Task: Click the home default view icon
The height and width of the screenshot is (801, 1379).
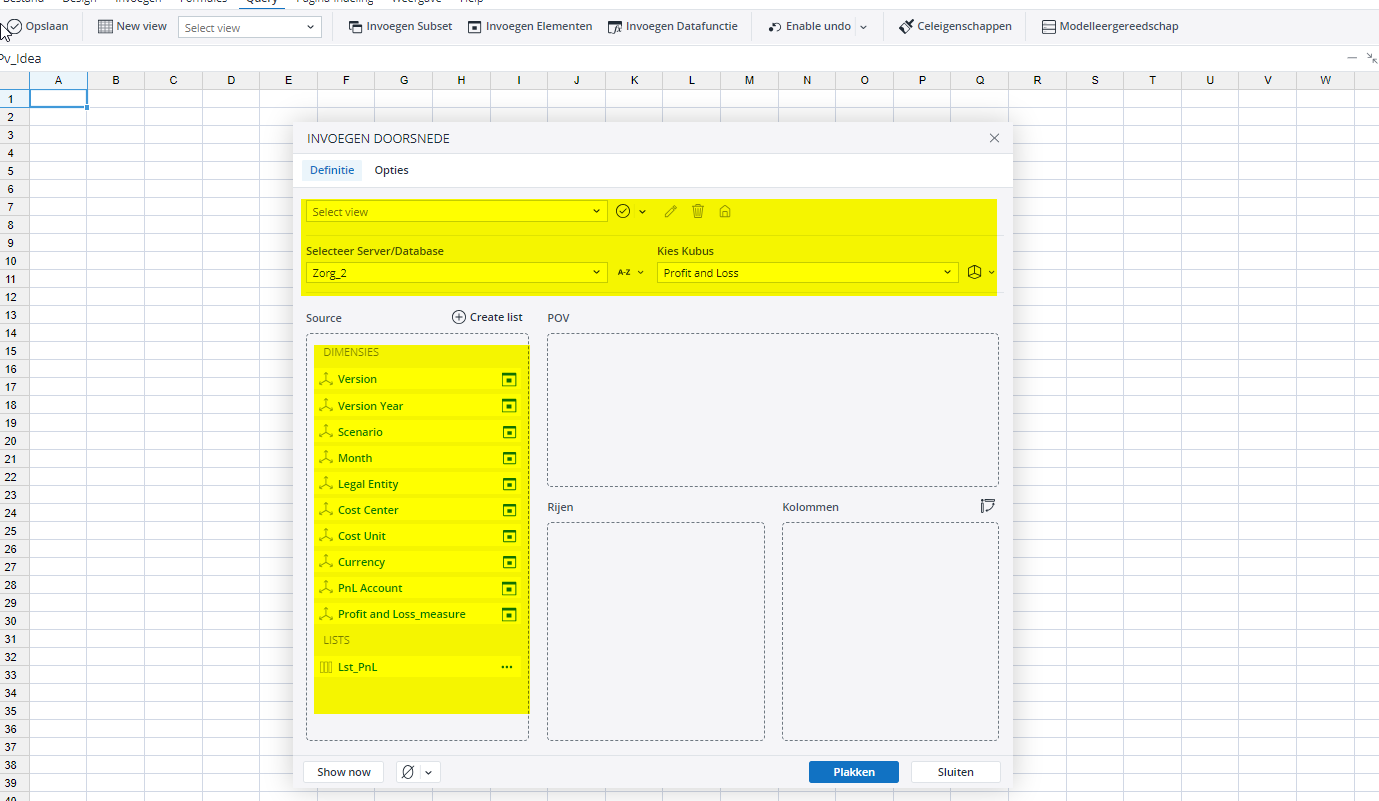Action: pyautogui.click(x=725, y=211)
